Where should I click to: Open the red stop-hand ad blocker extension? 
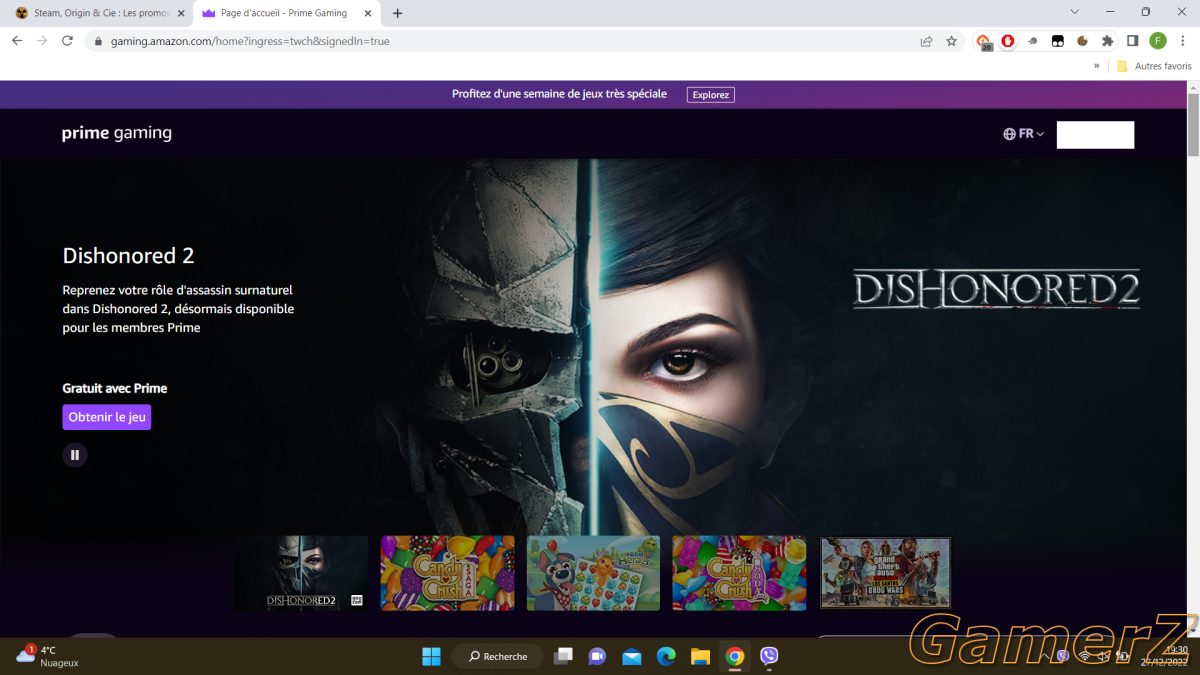pyautogui.click(x=1008, y=41)
